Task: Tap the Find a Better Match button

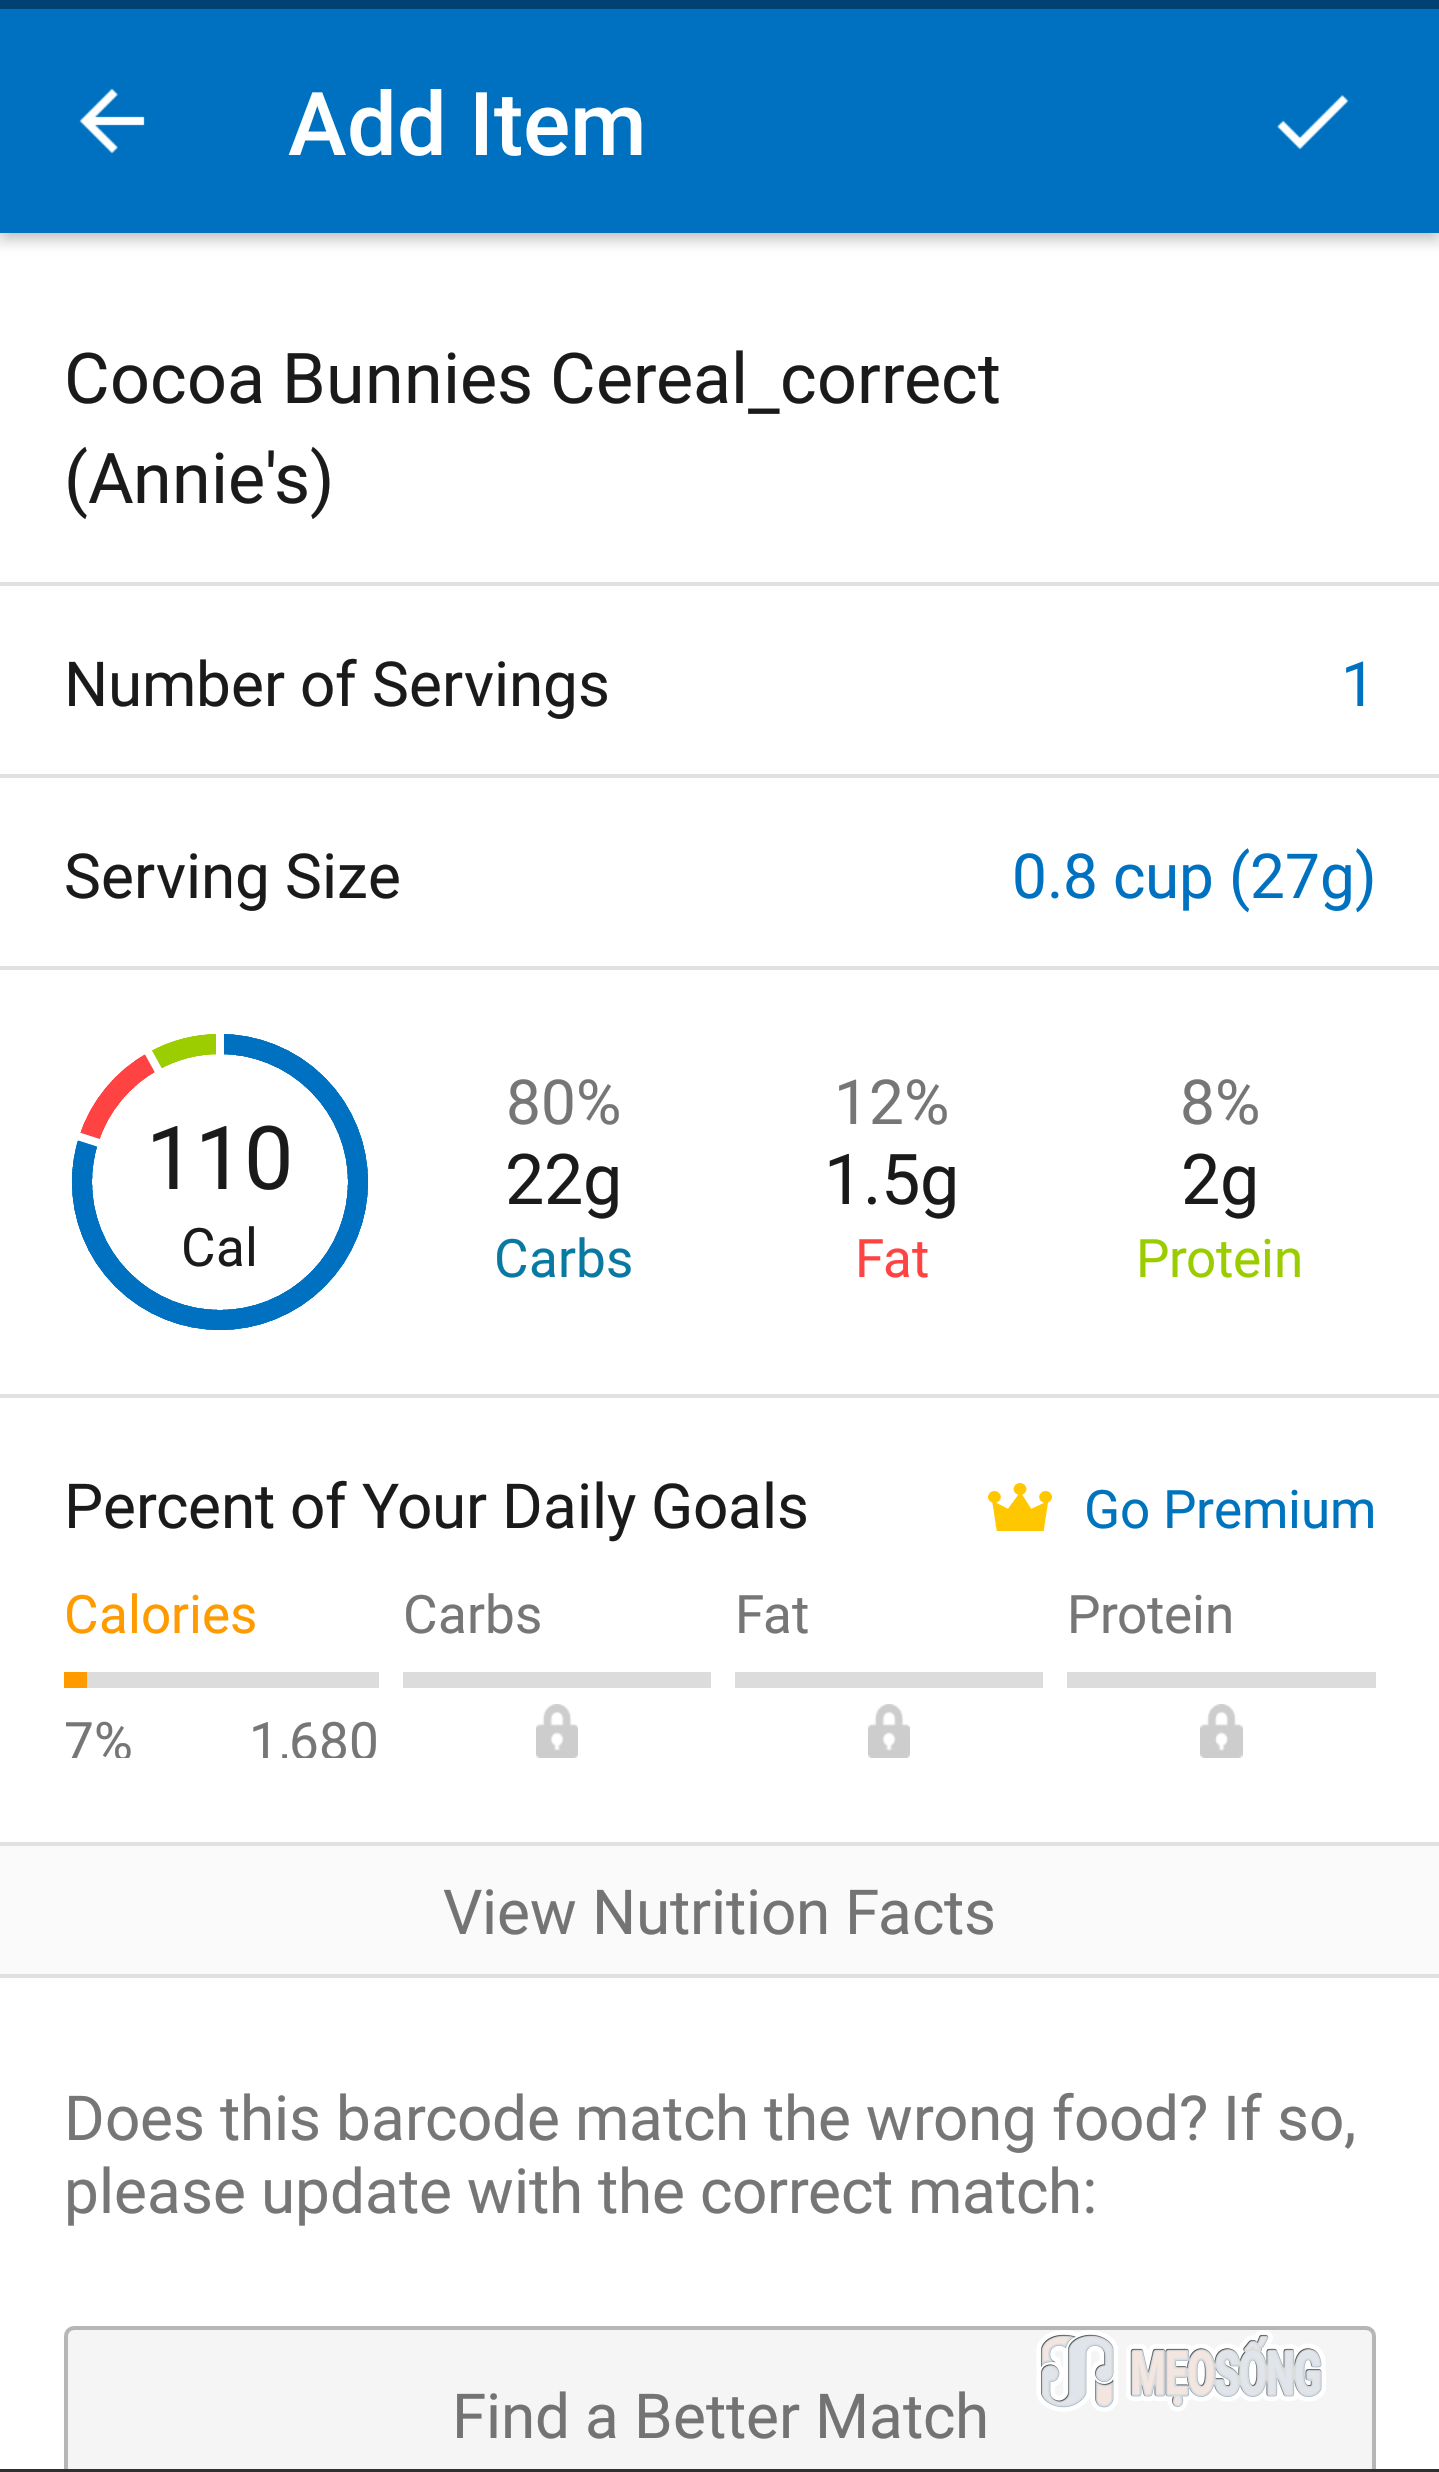Action: click(x=720, y=2400)
